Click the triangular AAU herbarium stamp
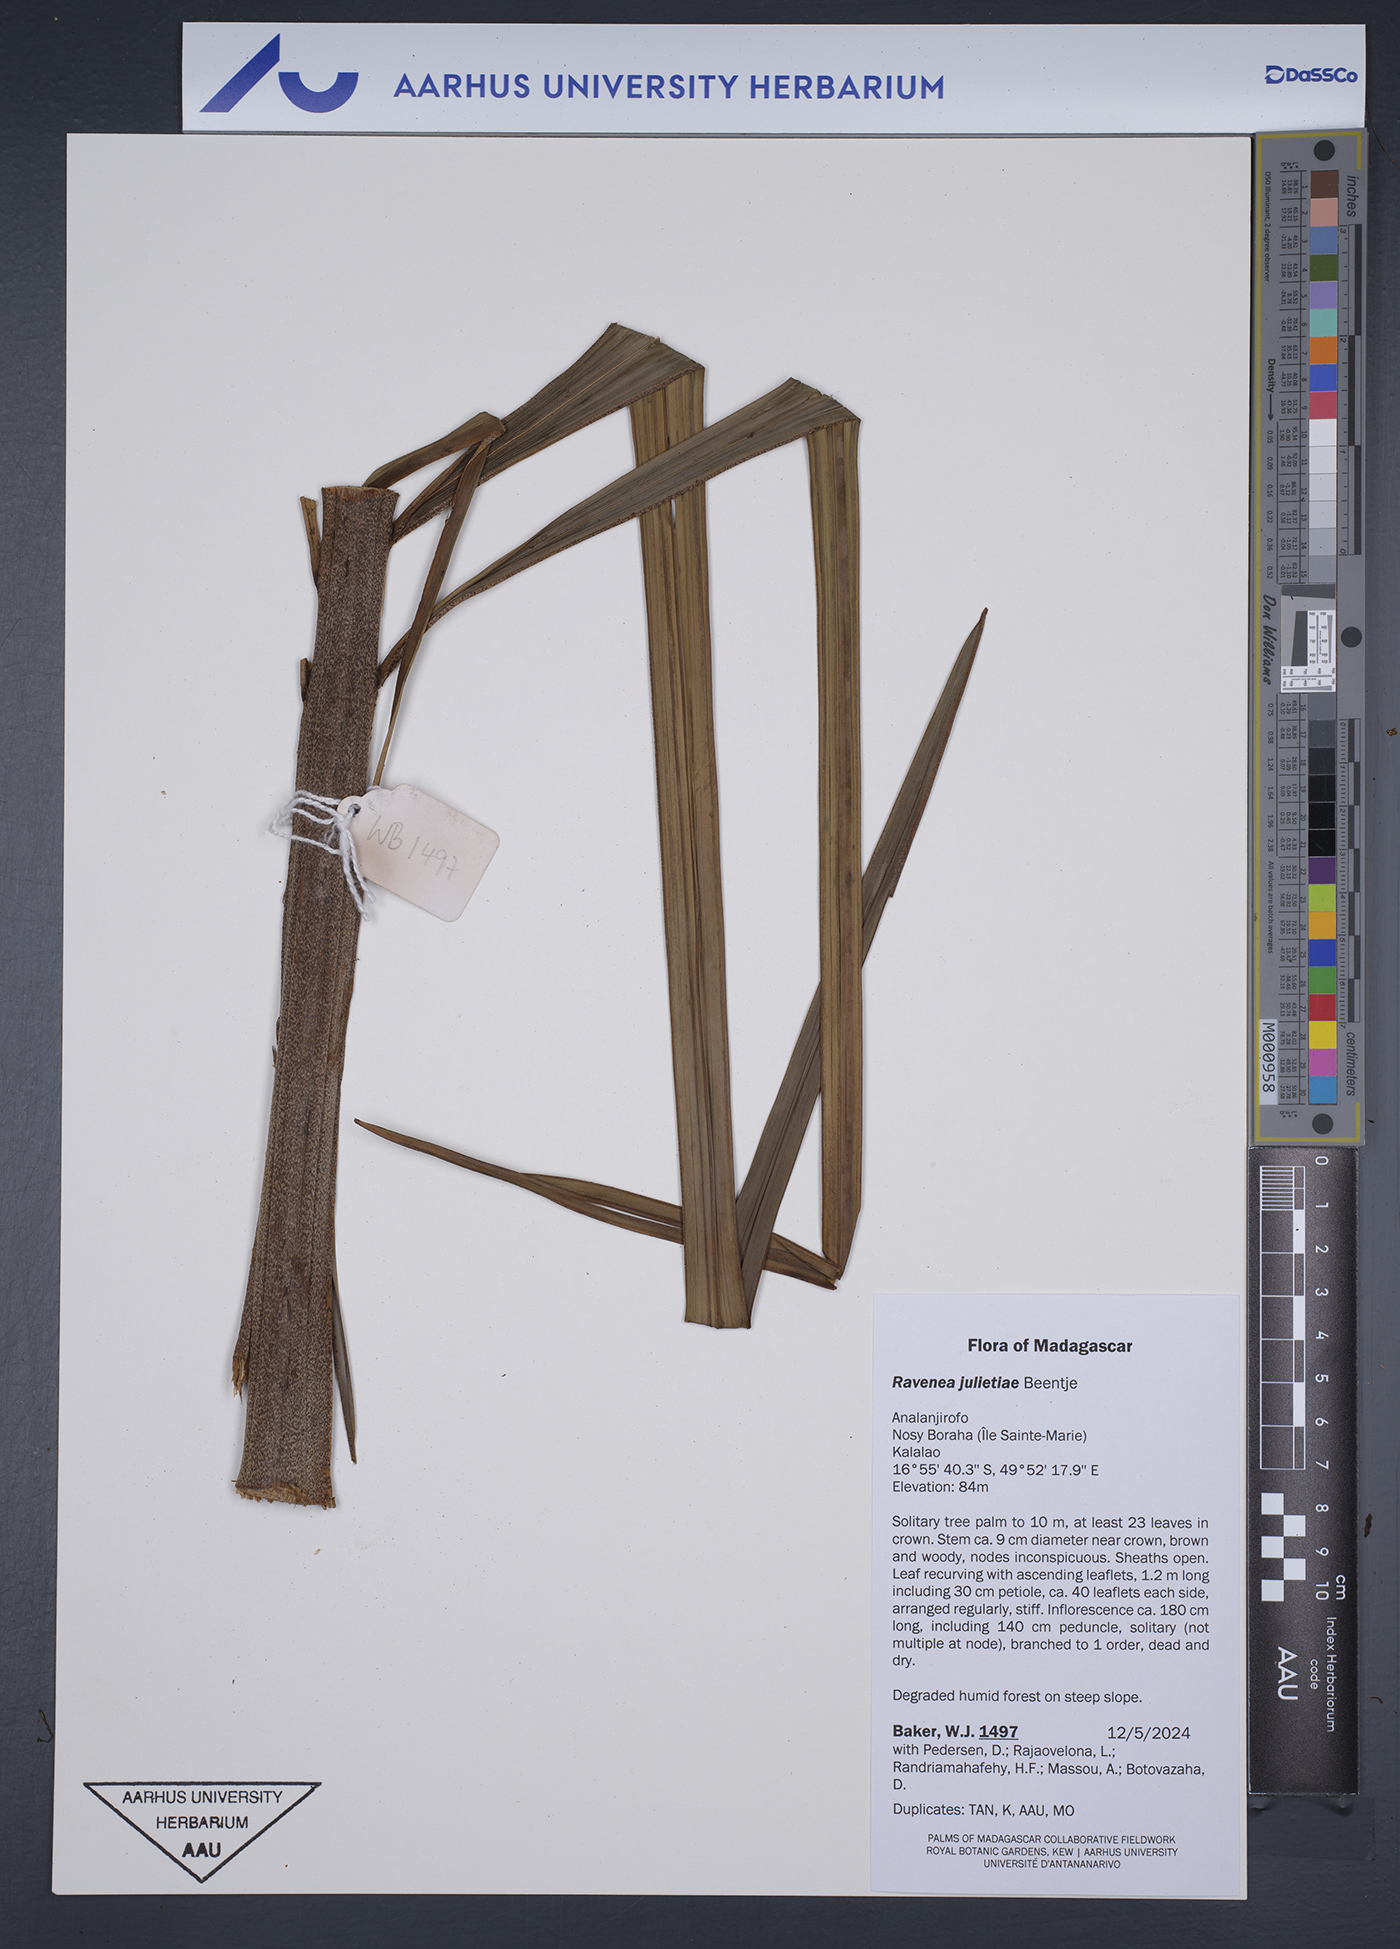This screenshot has height=1949, width=1400. 201,1827
